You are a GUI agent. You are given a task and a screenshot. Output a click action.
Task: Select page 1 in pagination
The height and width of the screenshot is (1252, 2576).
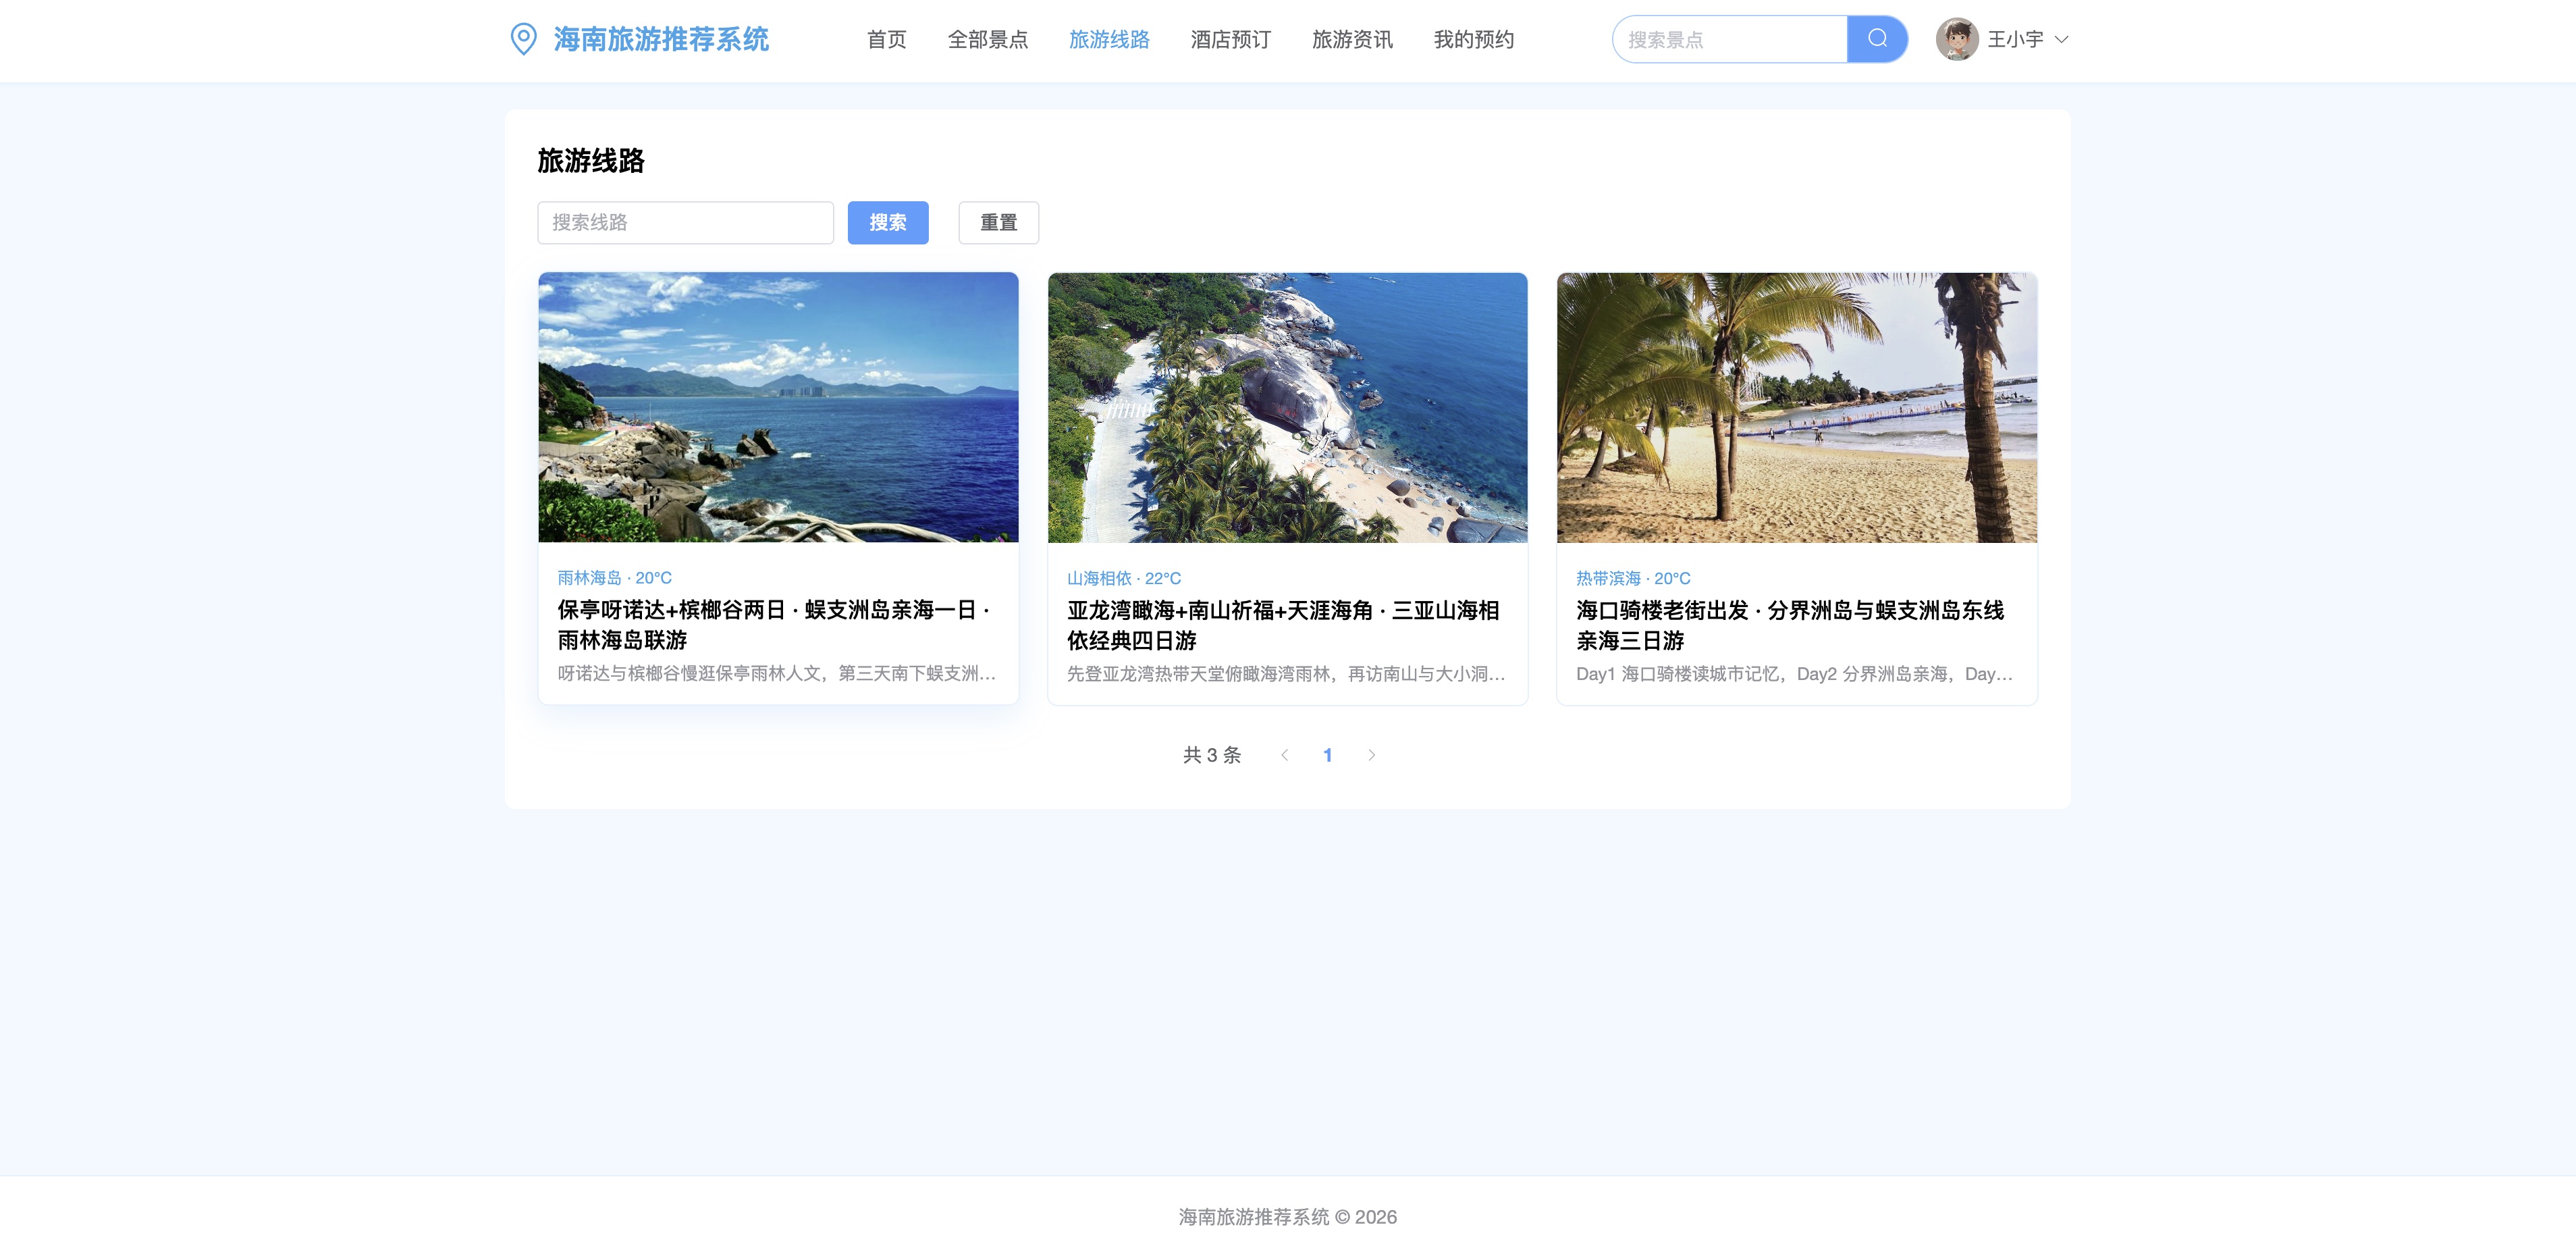coord(1327,755)
